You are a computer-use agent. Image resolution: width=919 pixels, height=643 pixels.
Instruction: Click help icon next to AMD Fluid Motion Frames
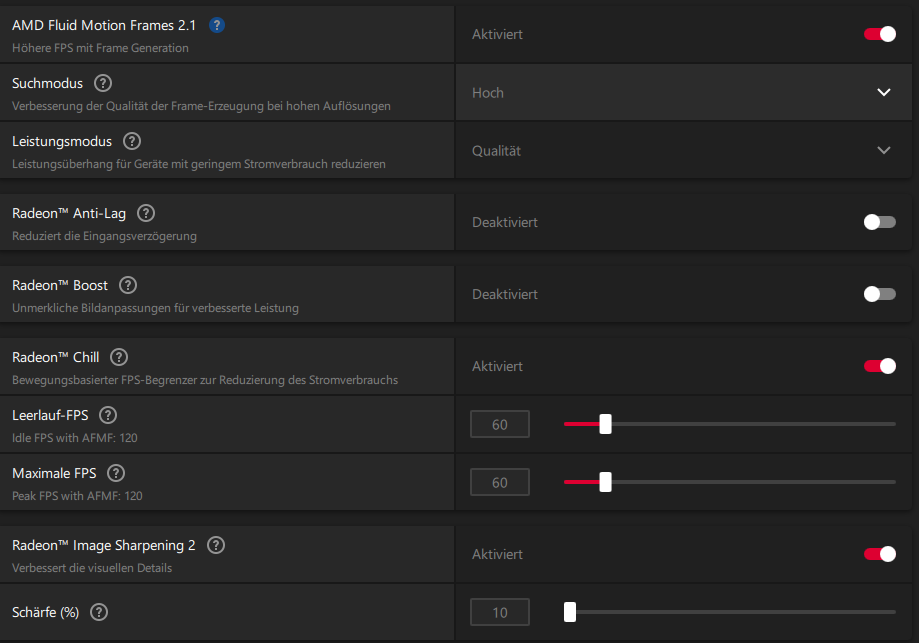pos(217,25)
